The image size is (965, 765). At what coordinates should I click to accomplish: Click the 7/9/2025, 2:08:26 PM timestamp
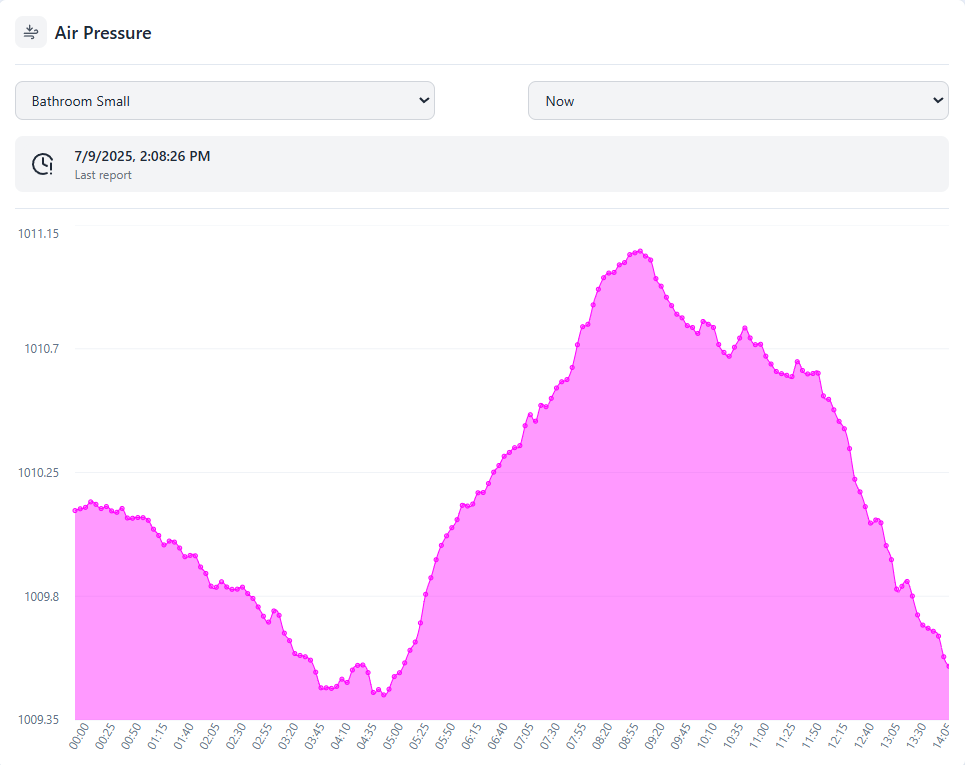[x=142, y=156]
